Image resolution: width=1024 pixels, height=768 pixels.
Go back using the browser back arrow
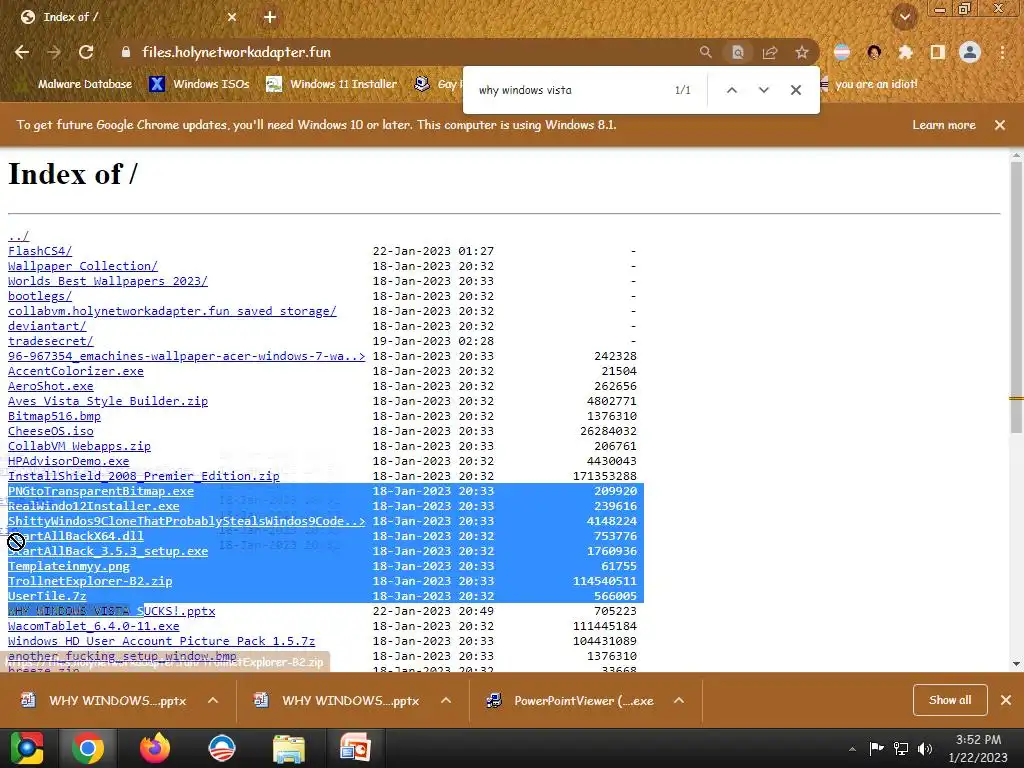pyautogui.click(x=22, y=52)
